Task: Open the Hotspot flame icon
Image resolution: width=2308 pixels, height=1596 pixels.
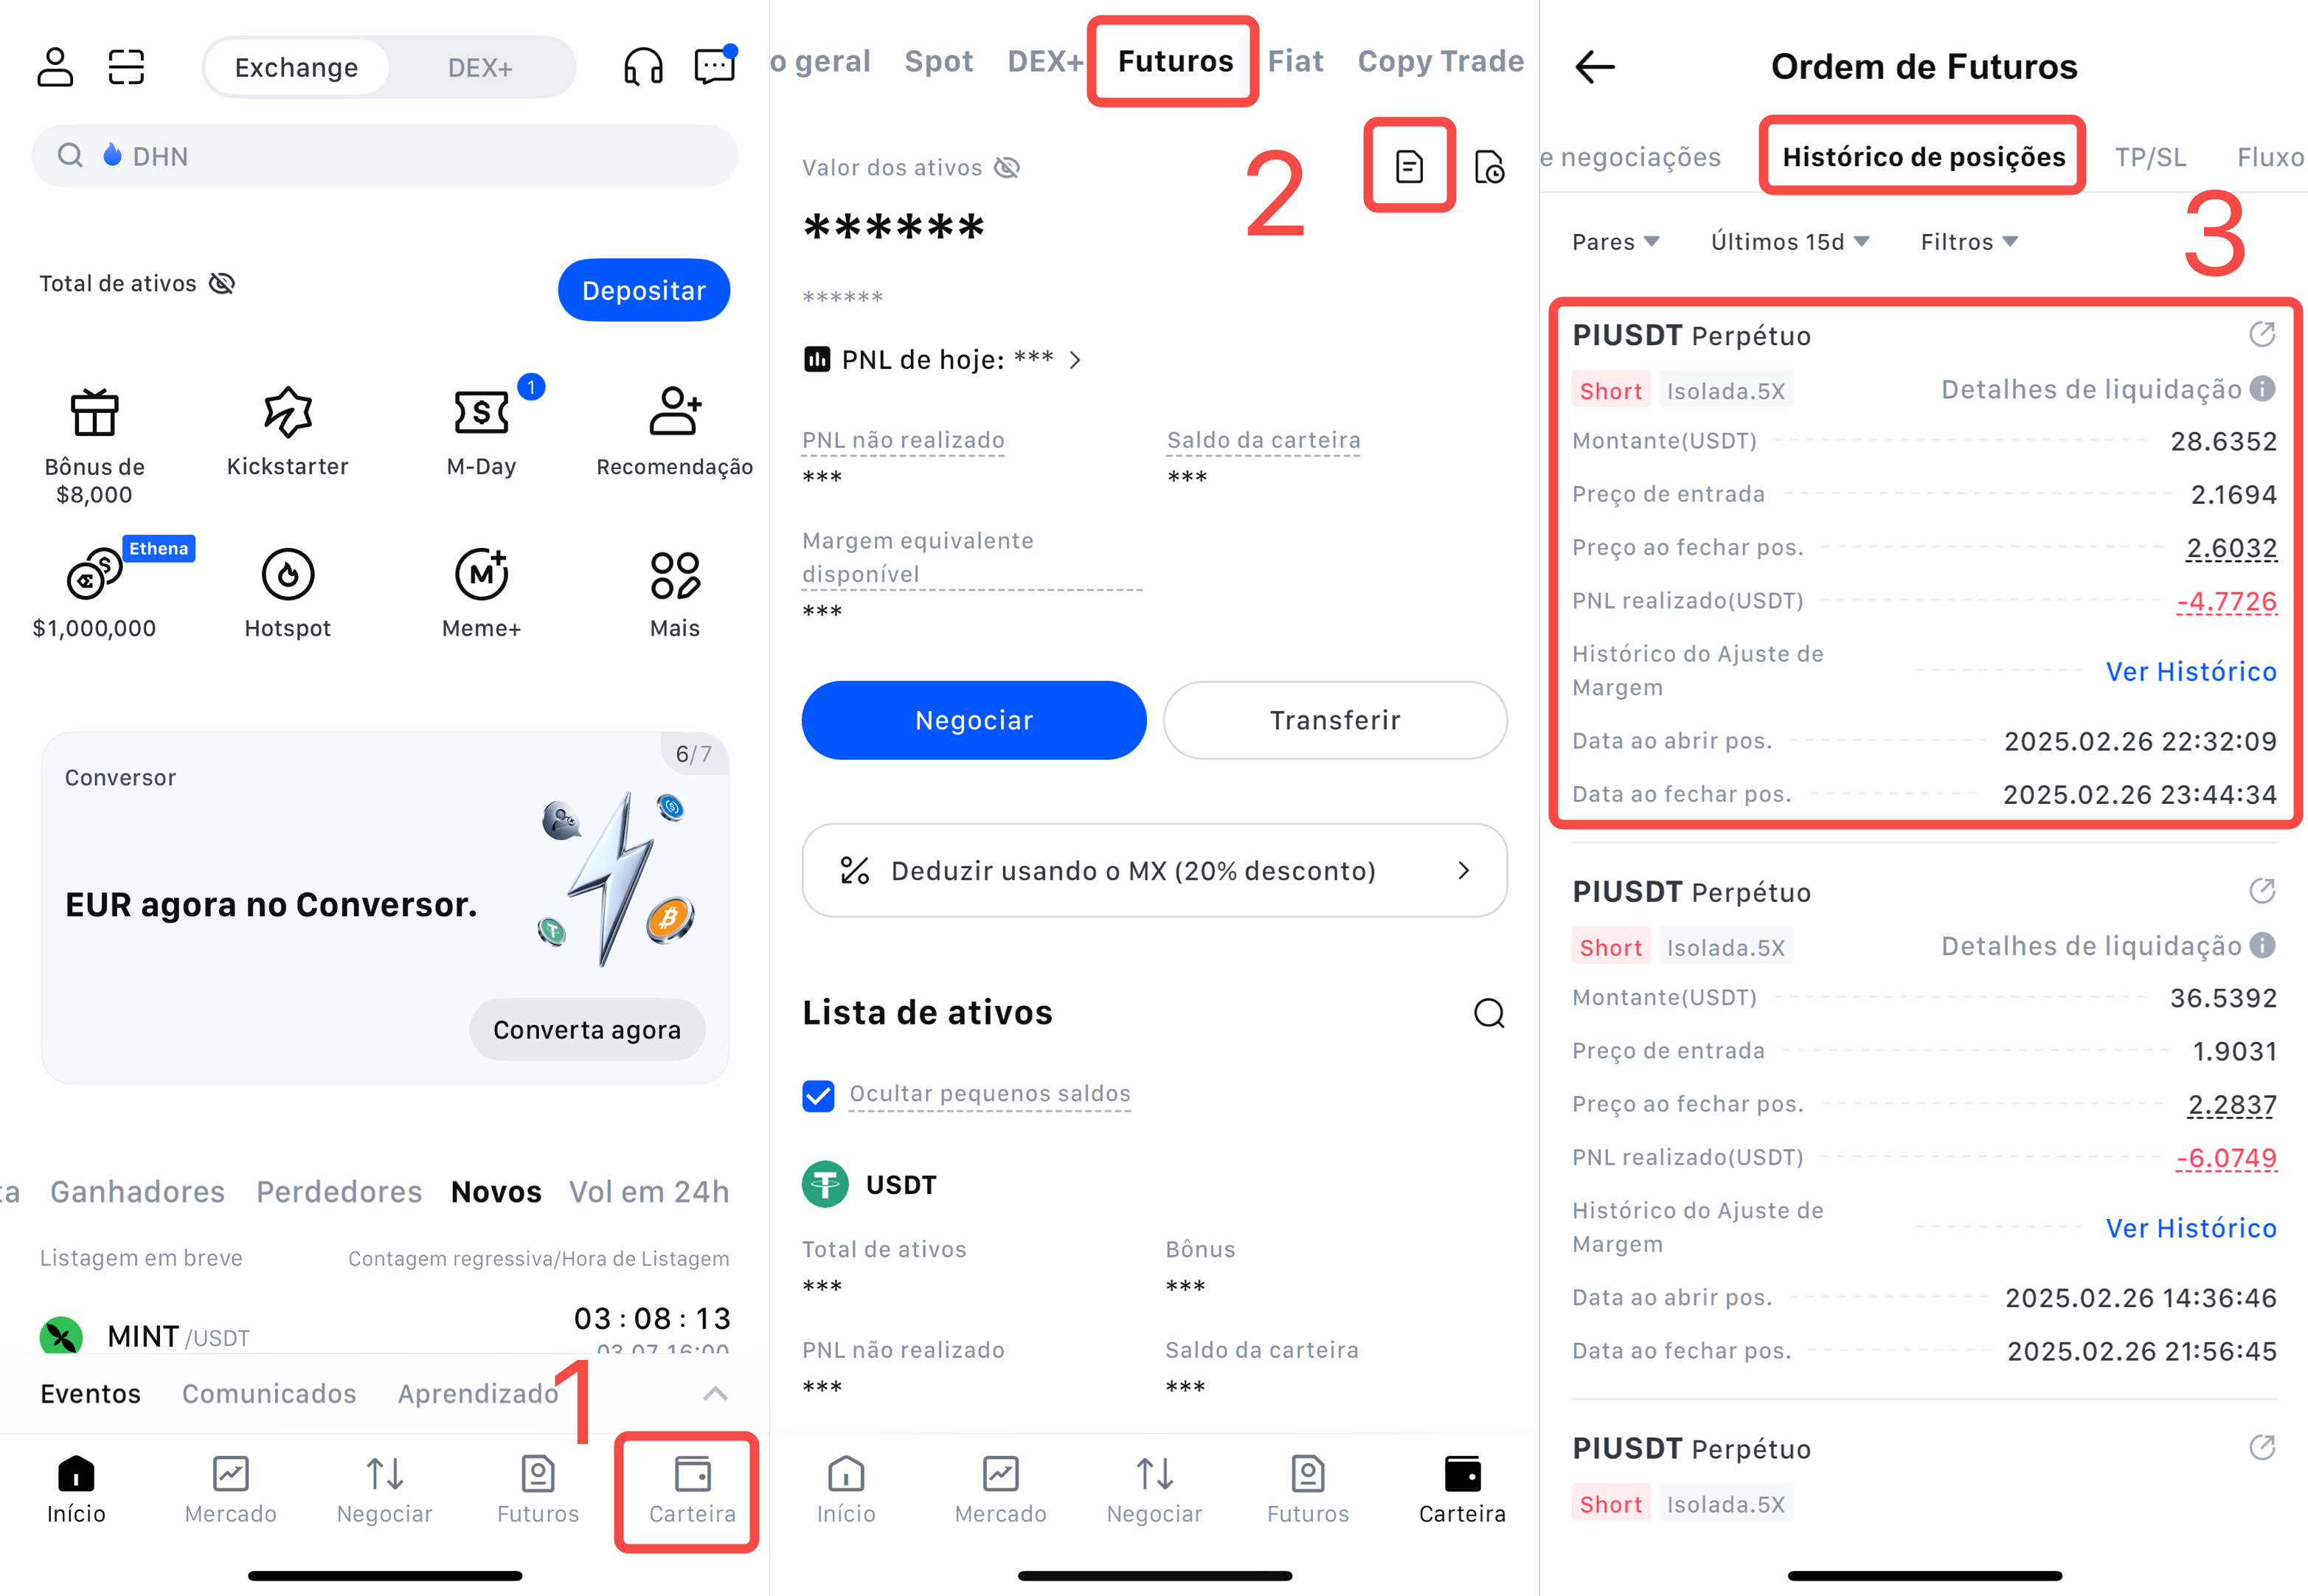Action: click(288, 574)
